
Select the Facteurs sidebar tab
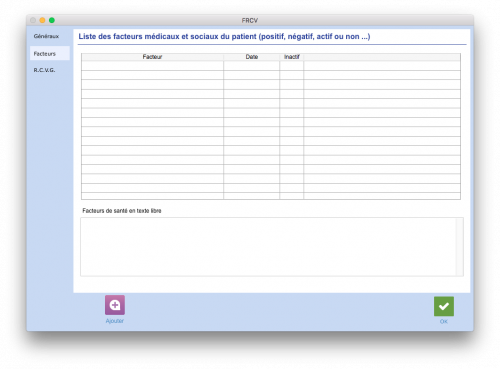click(x=50, y=53)
